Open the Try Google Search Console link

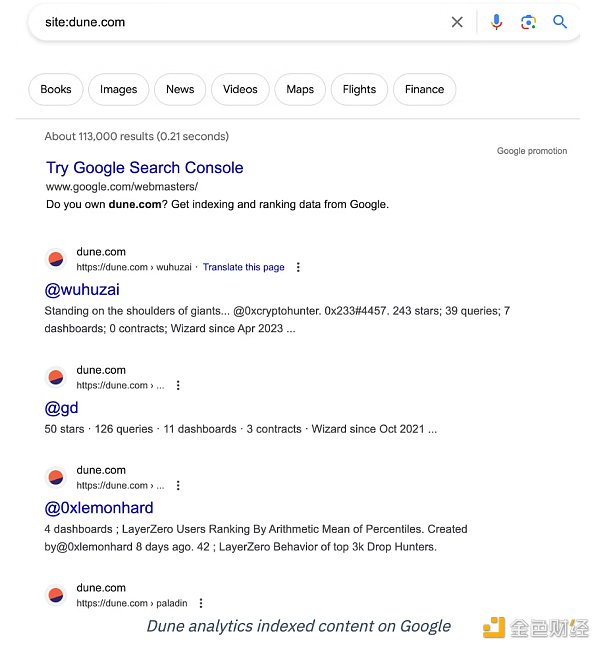145,168
